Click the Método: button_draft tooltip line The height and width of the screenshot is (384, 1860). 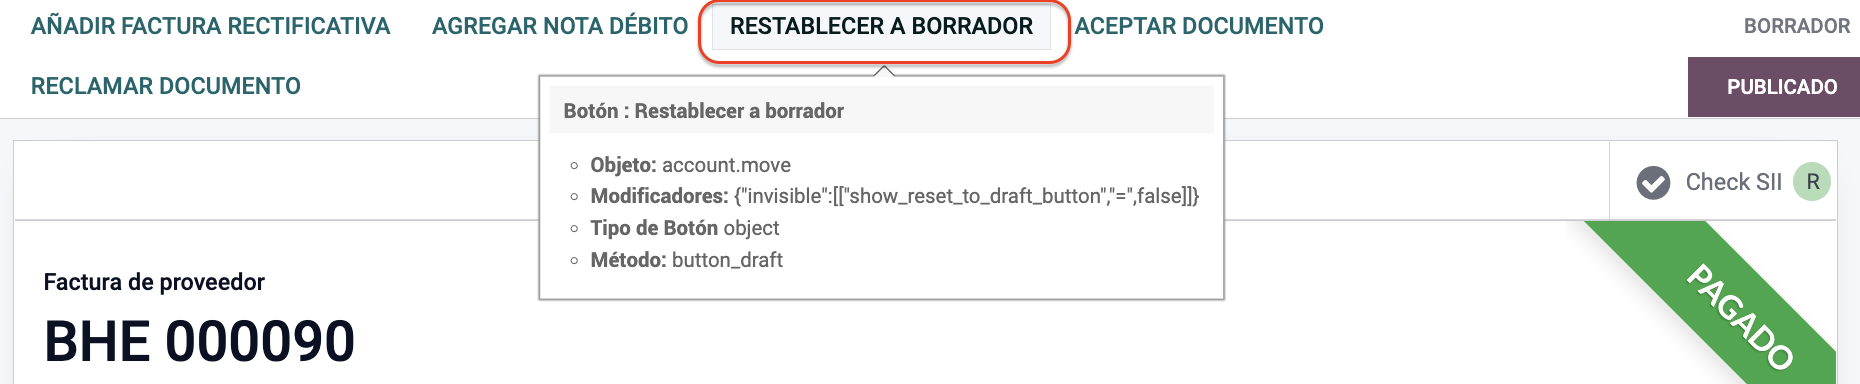686,260
